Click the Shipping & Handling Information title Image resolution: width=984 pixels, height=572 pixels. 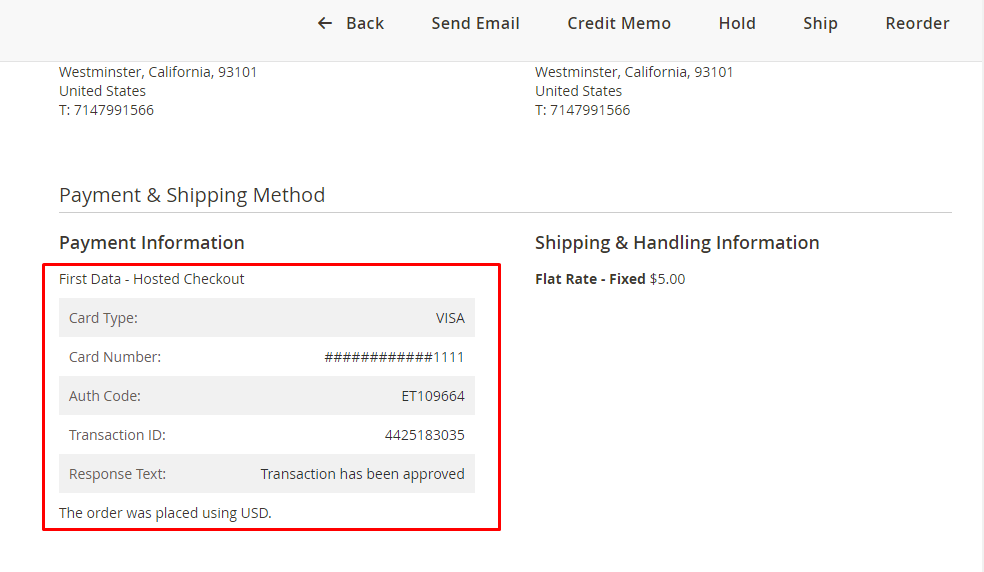click(x=677, y=242)
